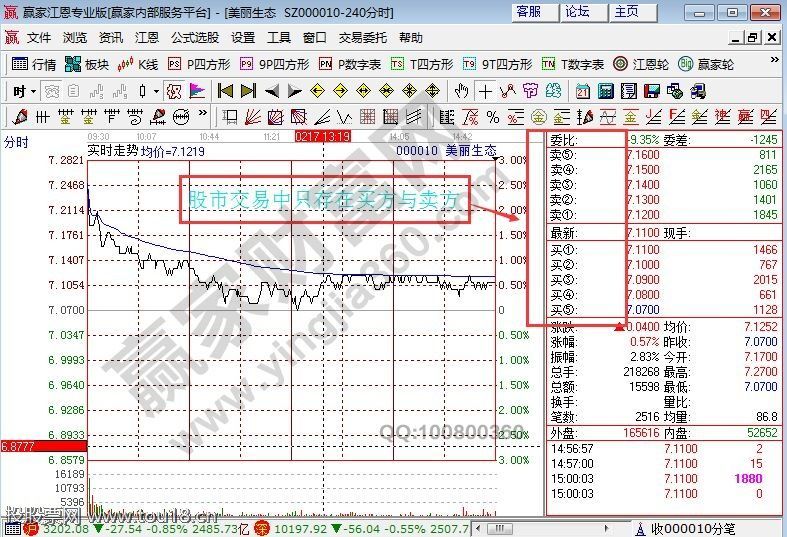Click the bottom scrollbar right arrow
Screen dimensions: 787x537
coord(606,528)
